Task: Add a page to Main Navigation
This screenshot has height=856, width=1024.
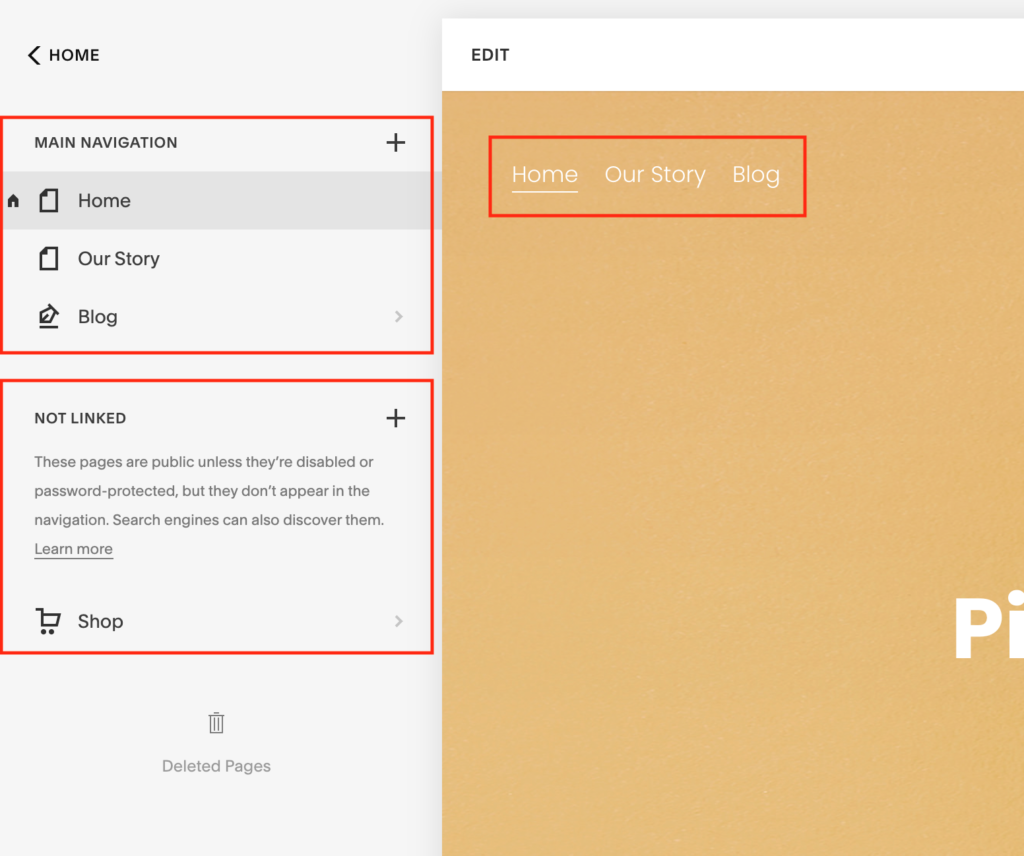Action: [x=395, y=142]
